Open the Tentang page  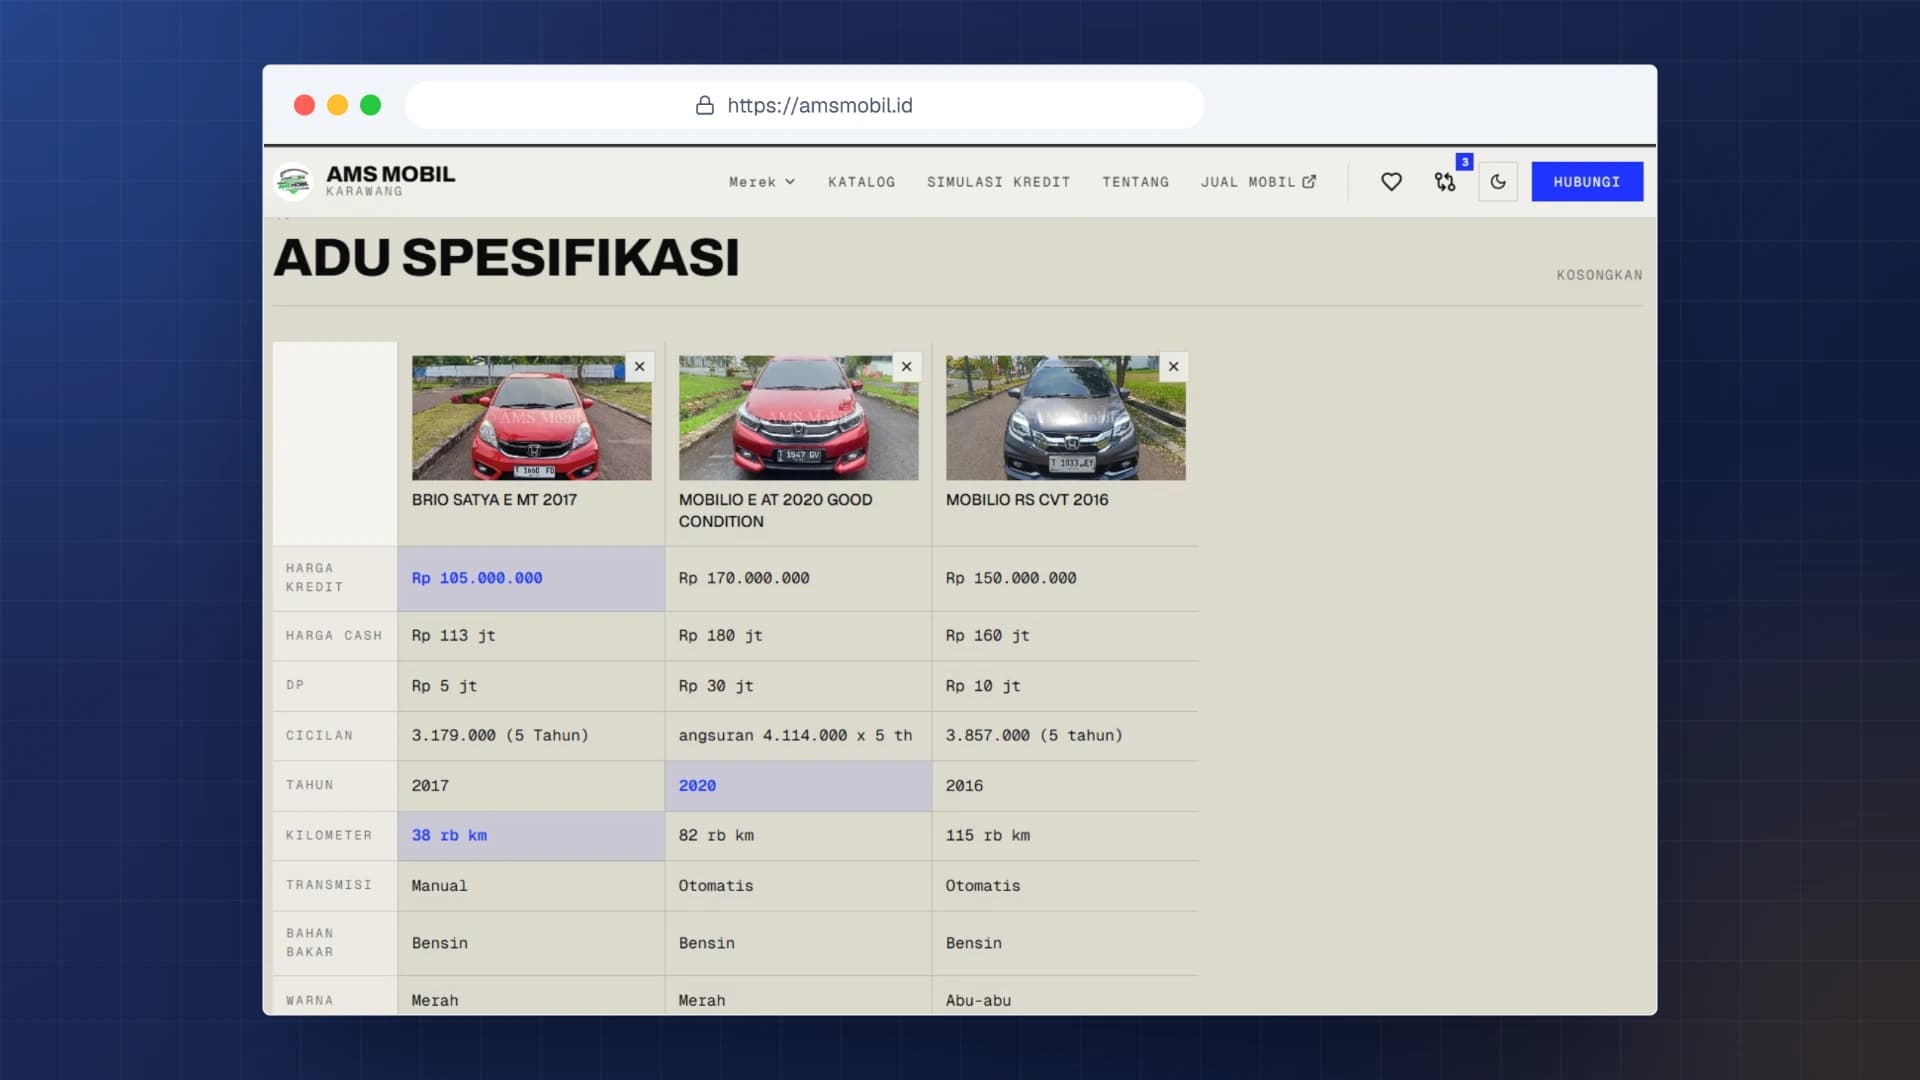[x=1135, y=182]
